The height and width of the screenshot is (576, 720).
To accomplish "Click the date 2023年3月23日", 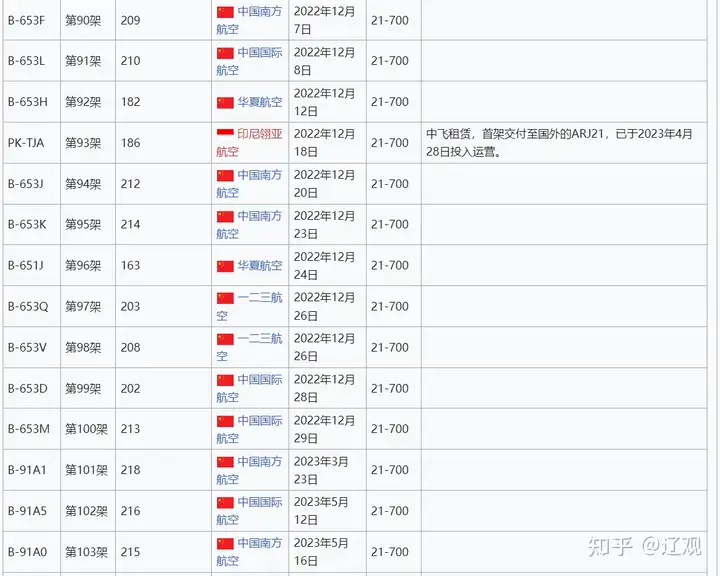I will 321,470.
